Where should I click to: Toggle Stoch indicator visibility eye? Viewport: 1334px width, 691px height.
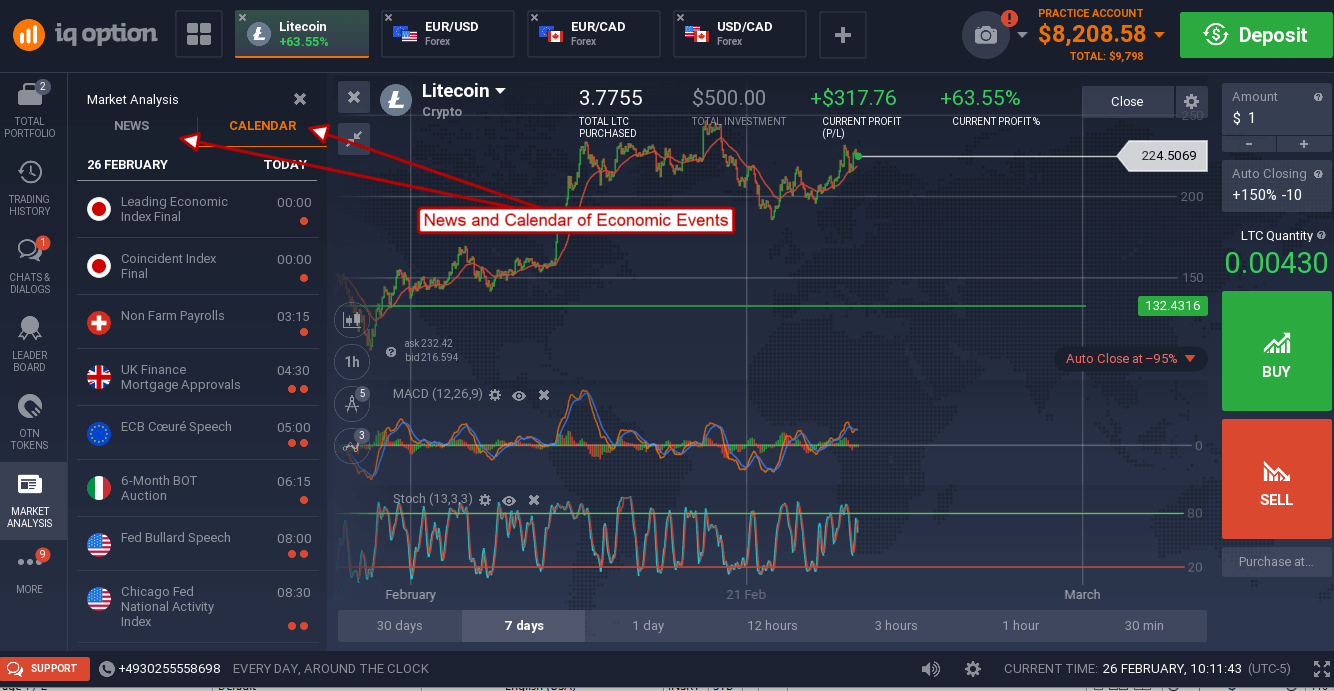510,499
